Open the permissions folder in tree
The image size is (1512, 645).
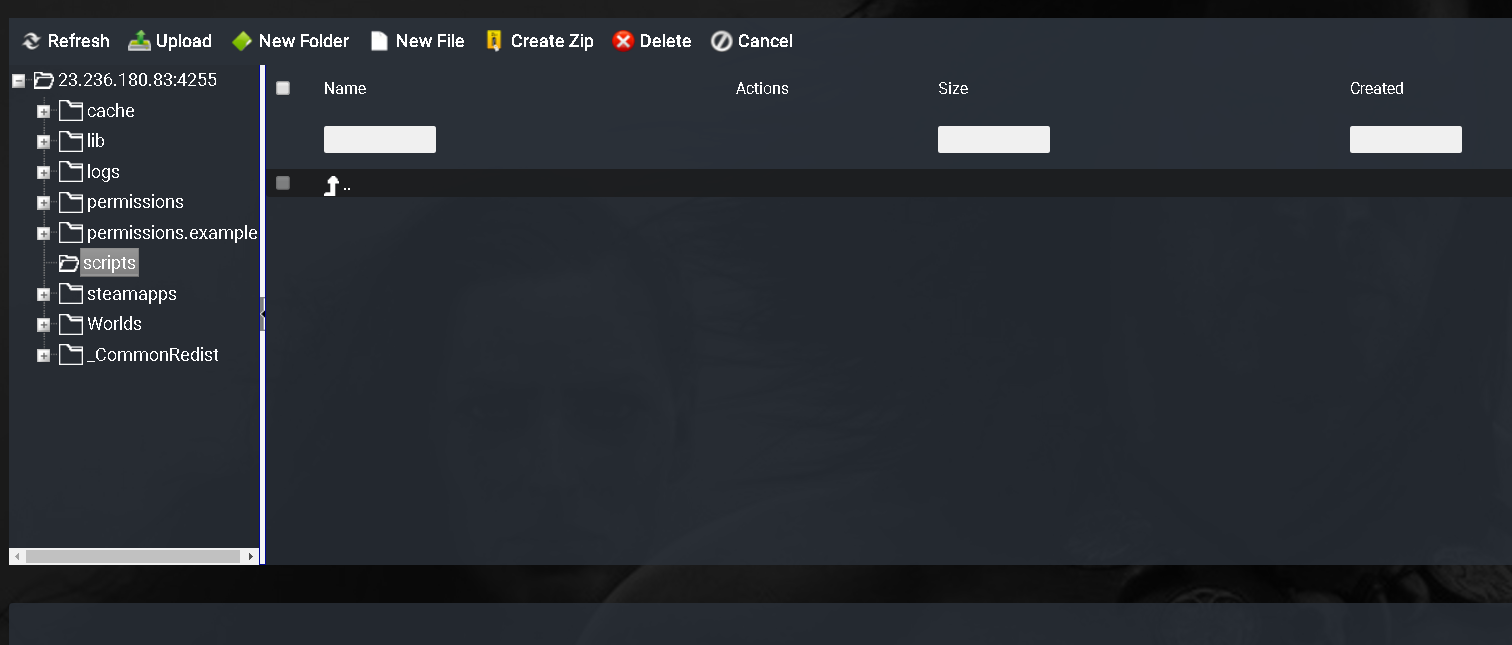[135, 202]
